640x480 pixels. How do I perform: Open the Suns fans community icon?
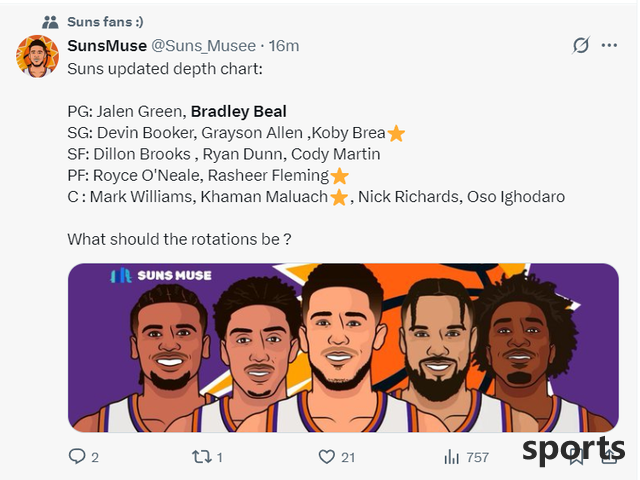51,22
